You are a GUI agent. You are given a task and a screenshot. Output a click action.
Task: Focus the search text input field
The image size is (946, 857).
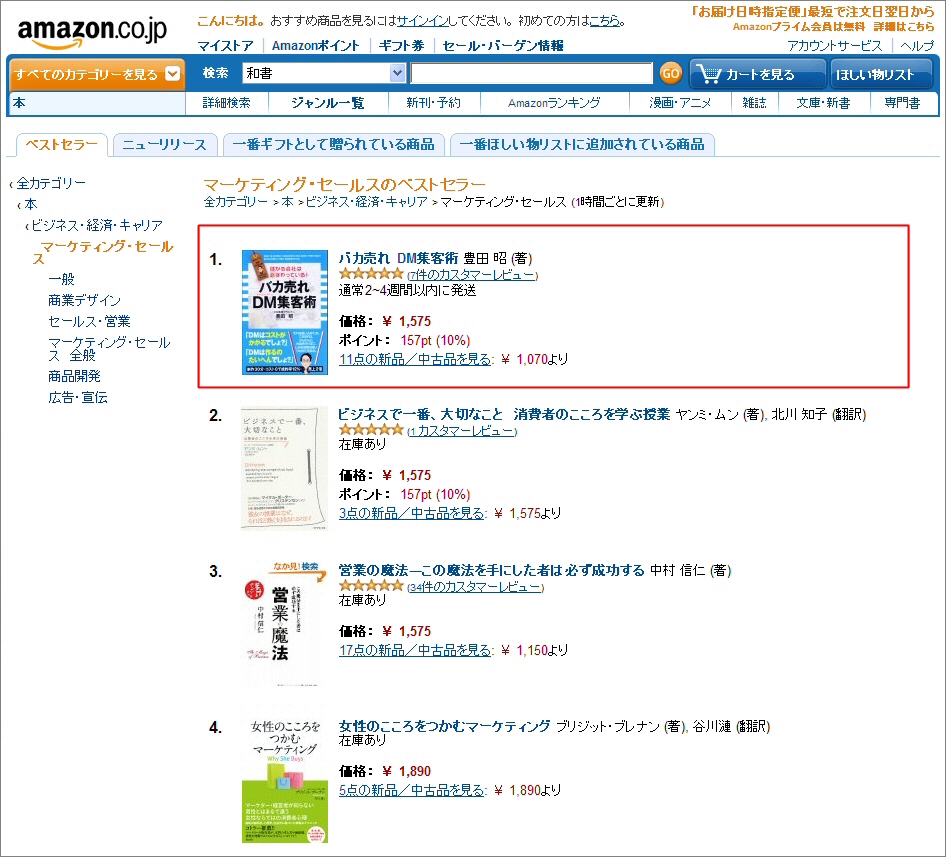click(x=531, y=73)
